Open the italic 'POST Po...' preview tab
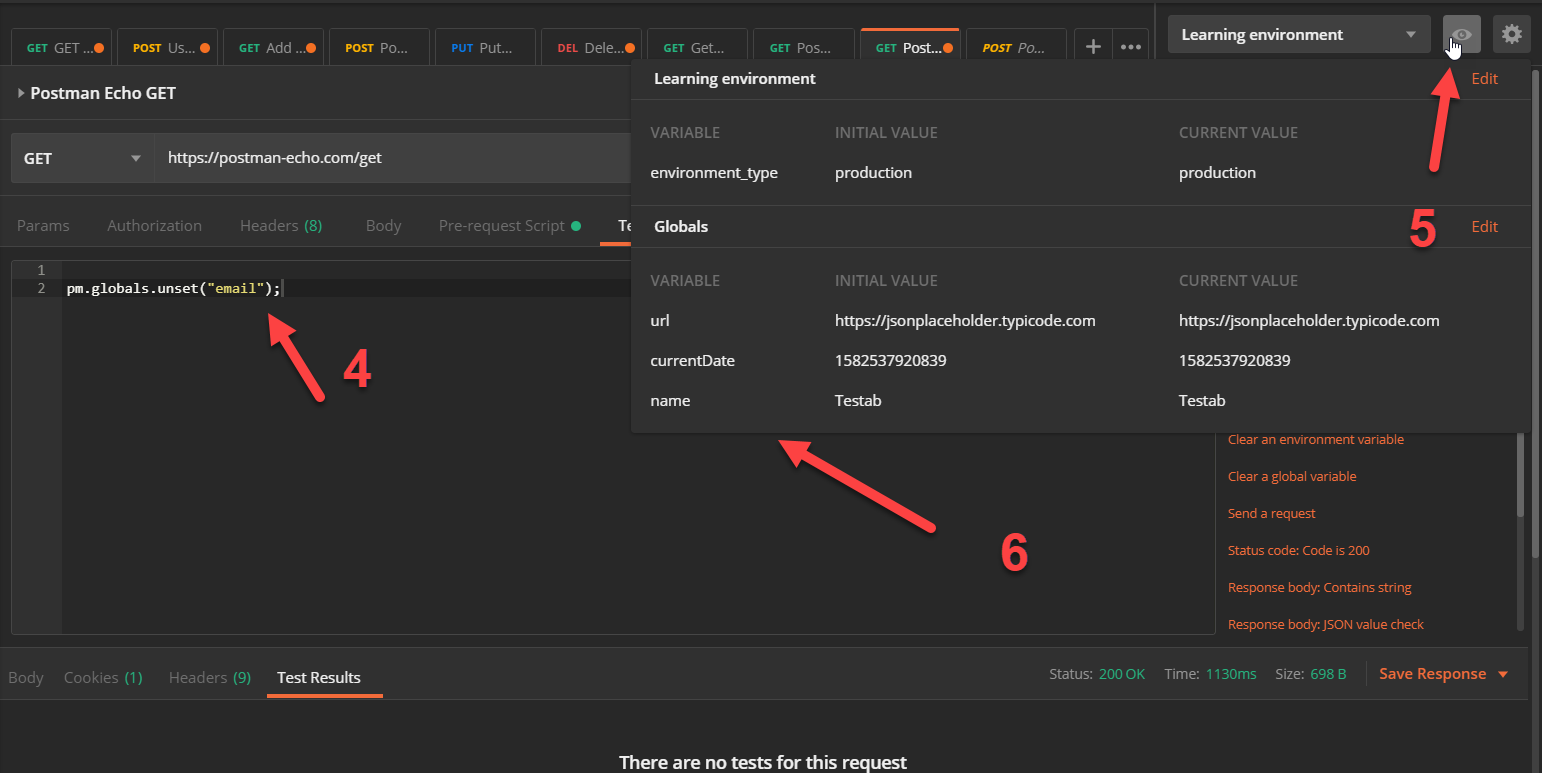This screenshot has height=773, width=1542. point(1015,47)
